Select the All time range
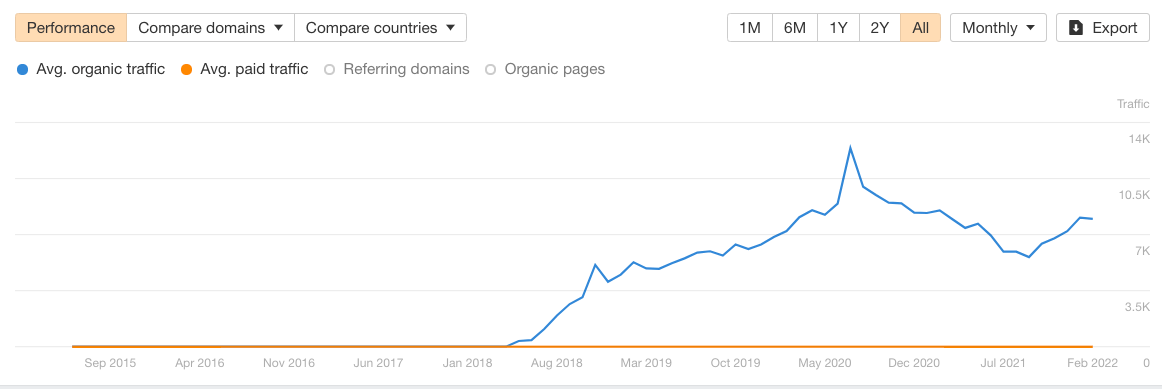The width and height of the screenshot is (1162, 389). coord(920,28)
